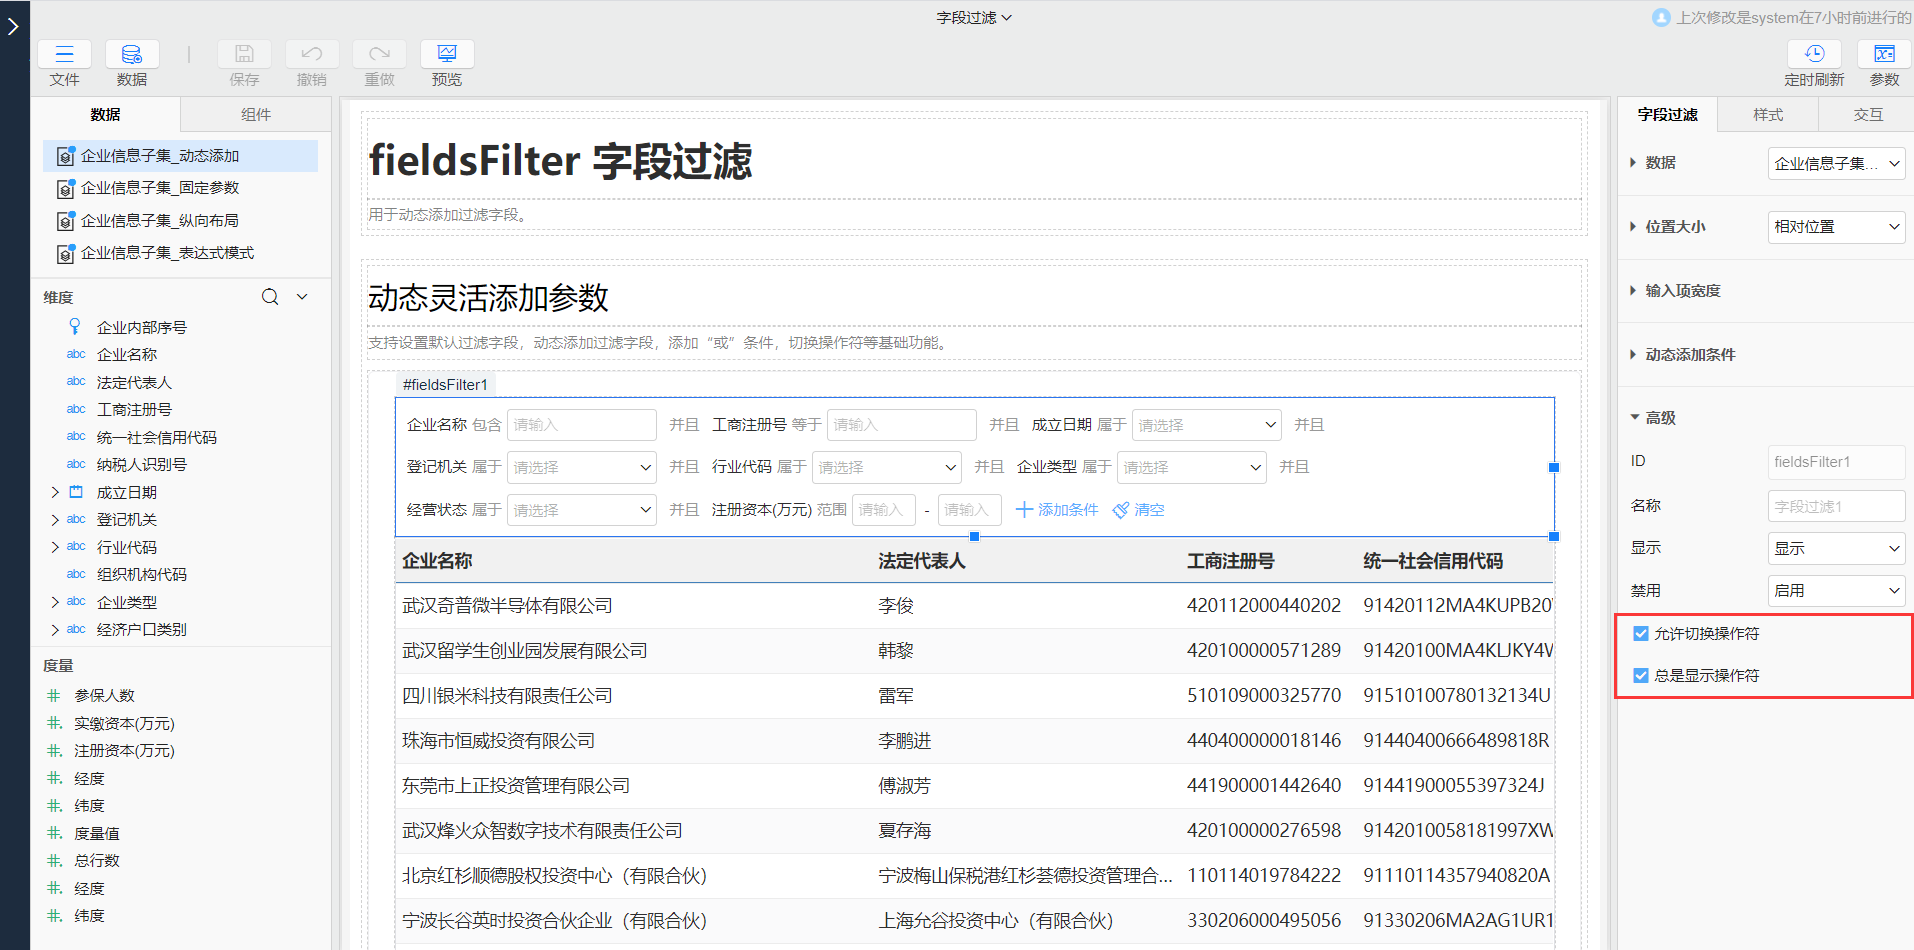Open the 禁用 dropdown showing 启用
Image resolution: width=1914 pixels, height=950 pixels.
[x=1836, y=591]
